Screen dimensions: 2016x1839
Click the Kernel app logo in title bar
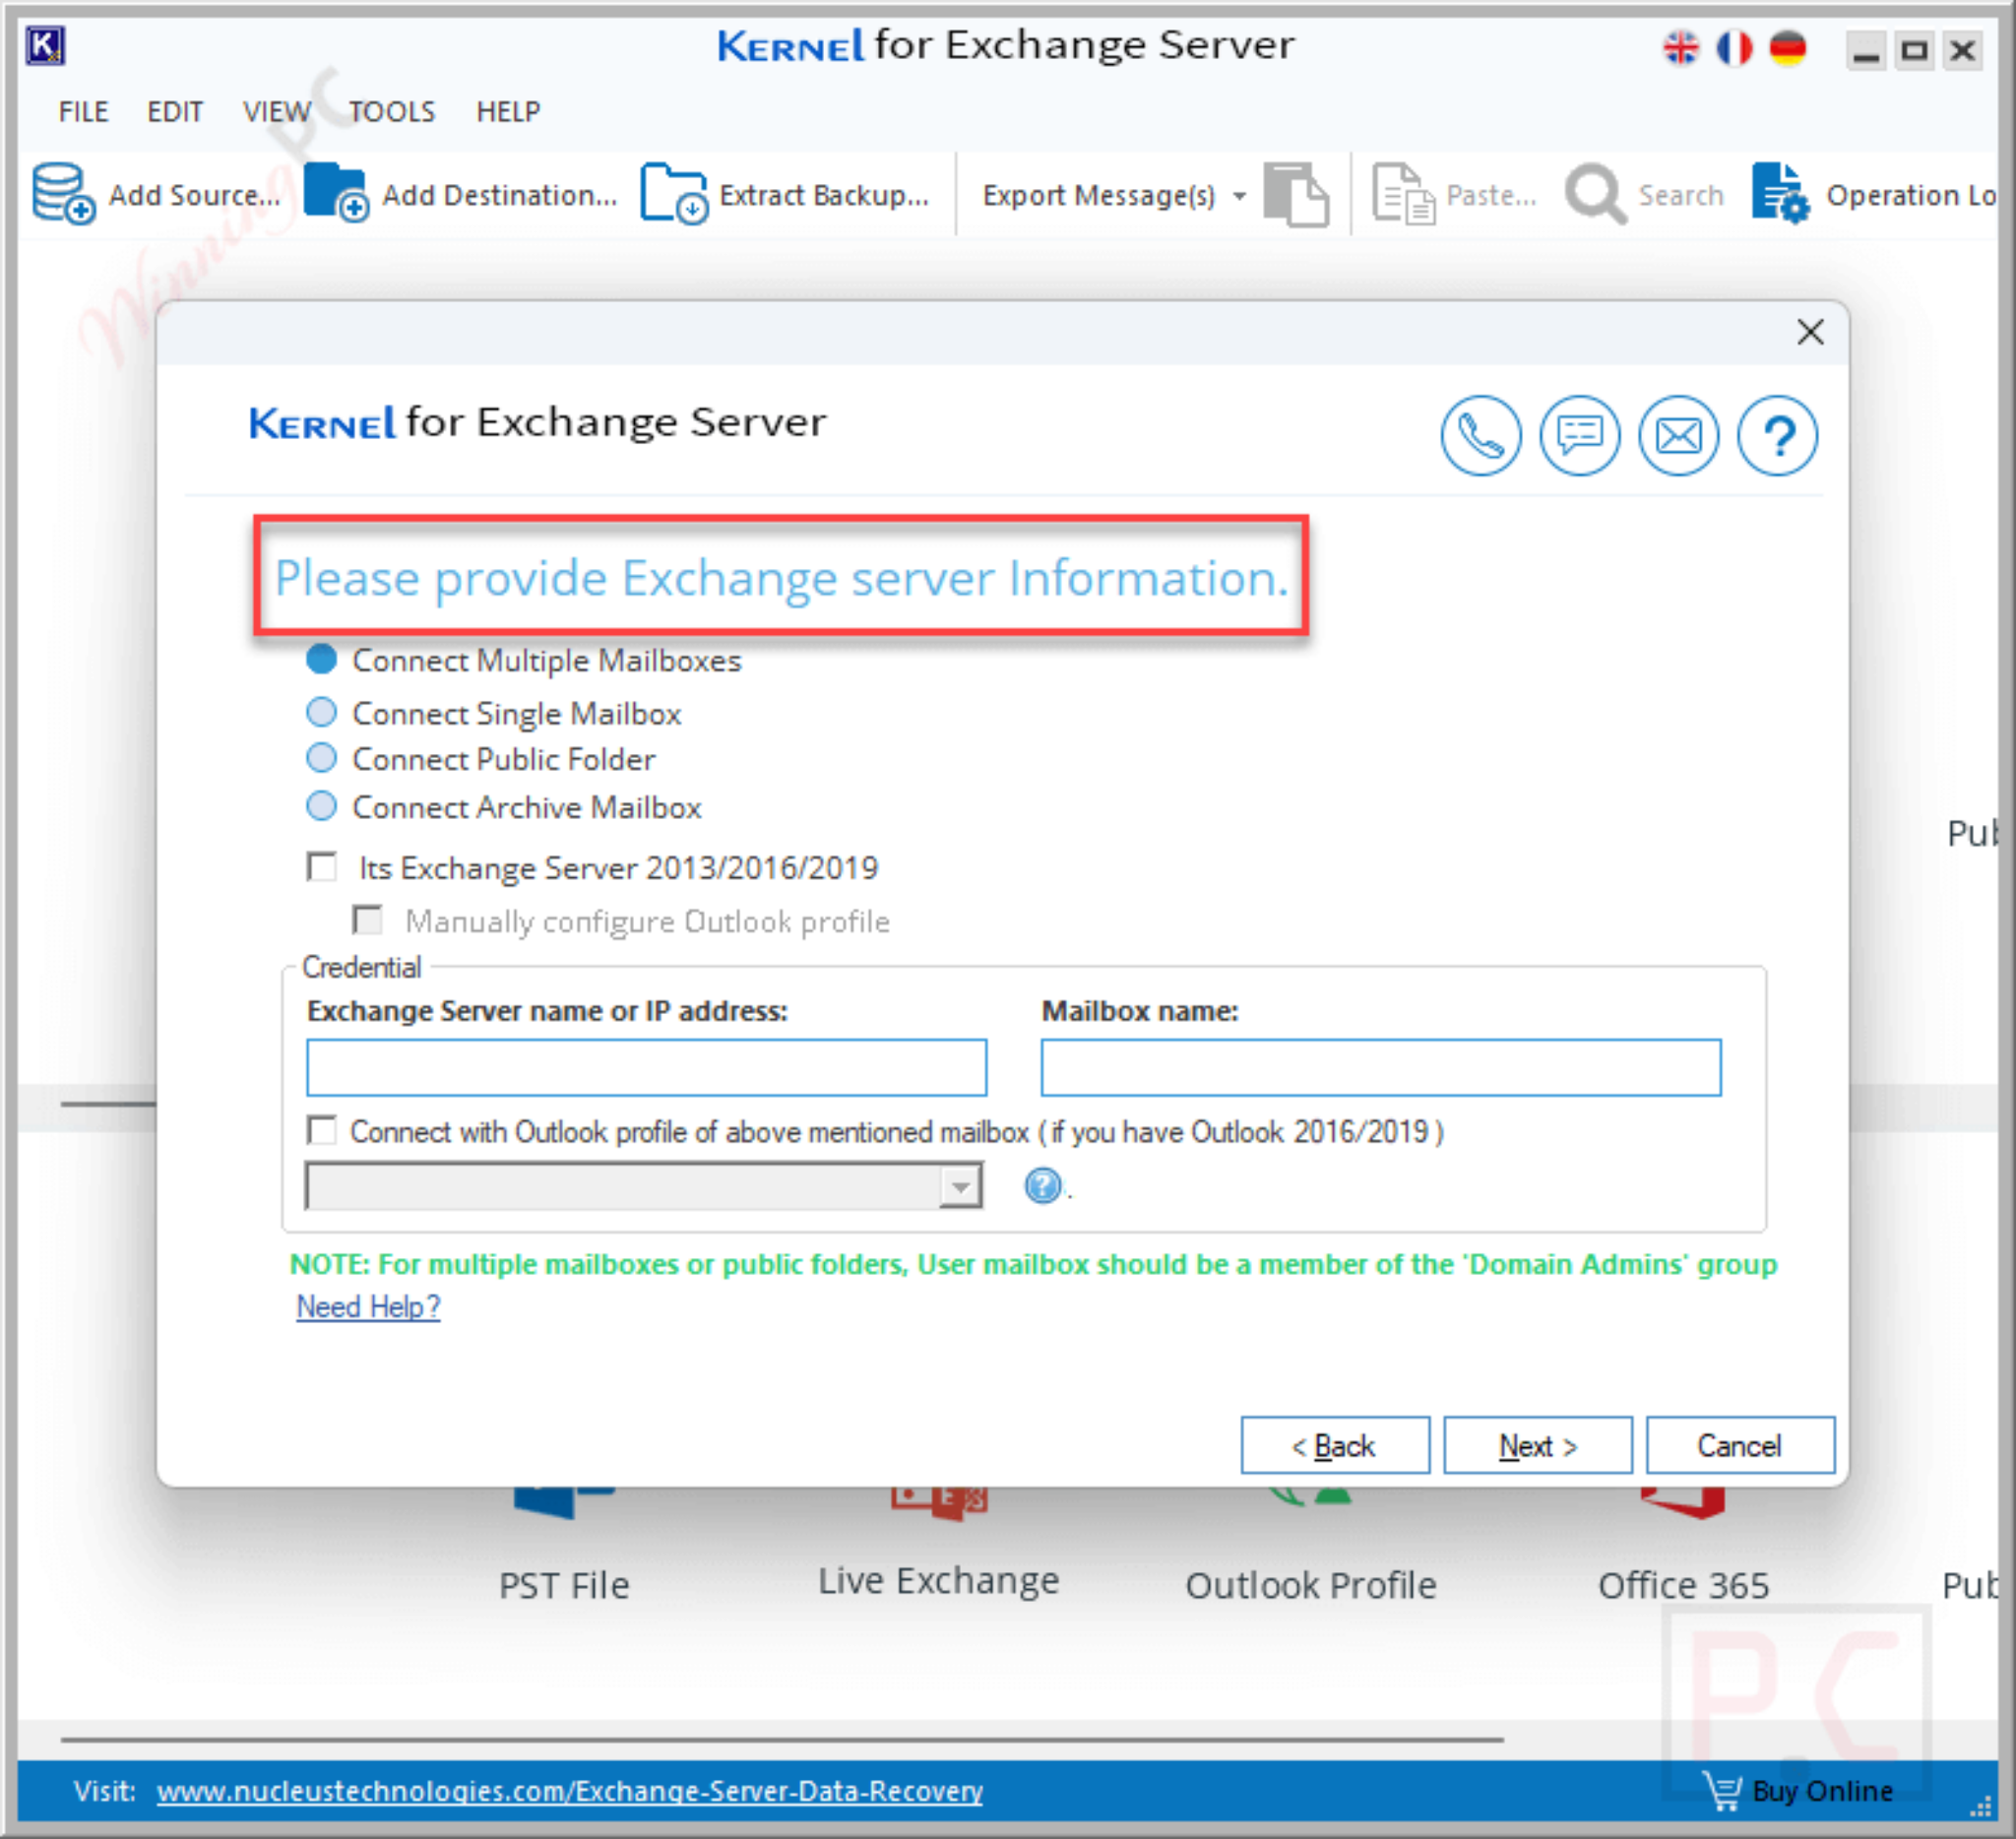coord(45,46)
